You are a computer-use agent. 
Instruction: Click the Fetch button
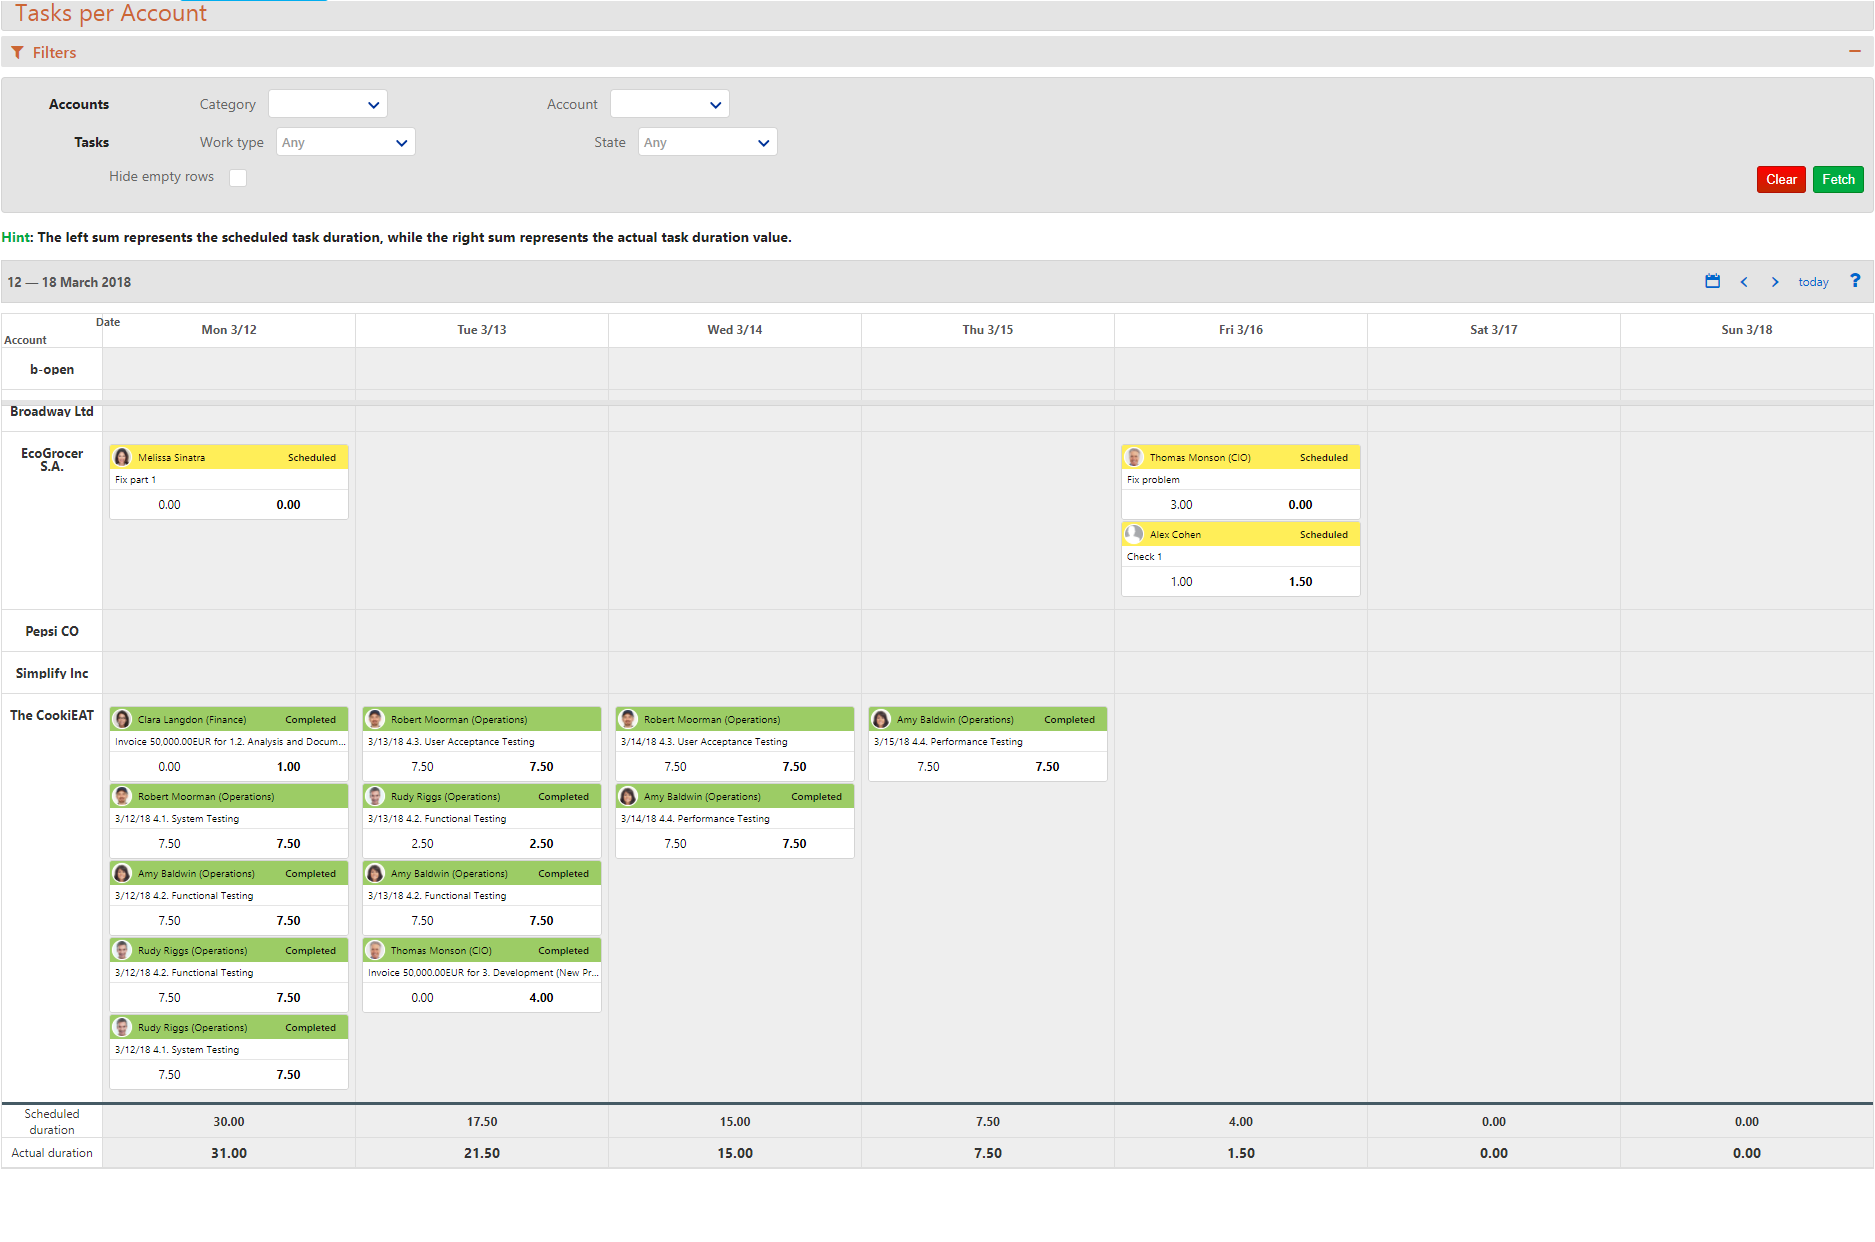(1838, 179)
